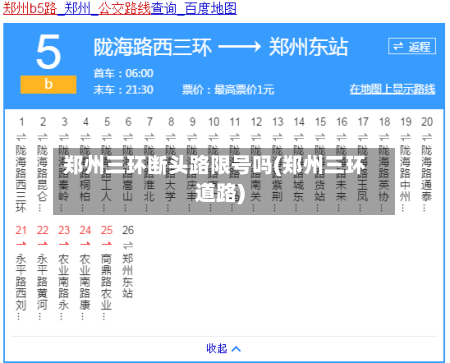
Task: Click transfer icon above station 19
Action: click(x=405, y=137)
